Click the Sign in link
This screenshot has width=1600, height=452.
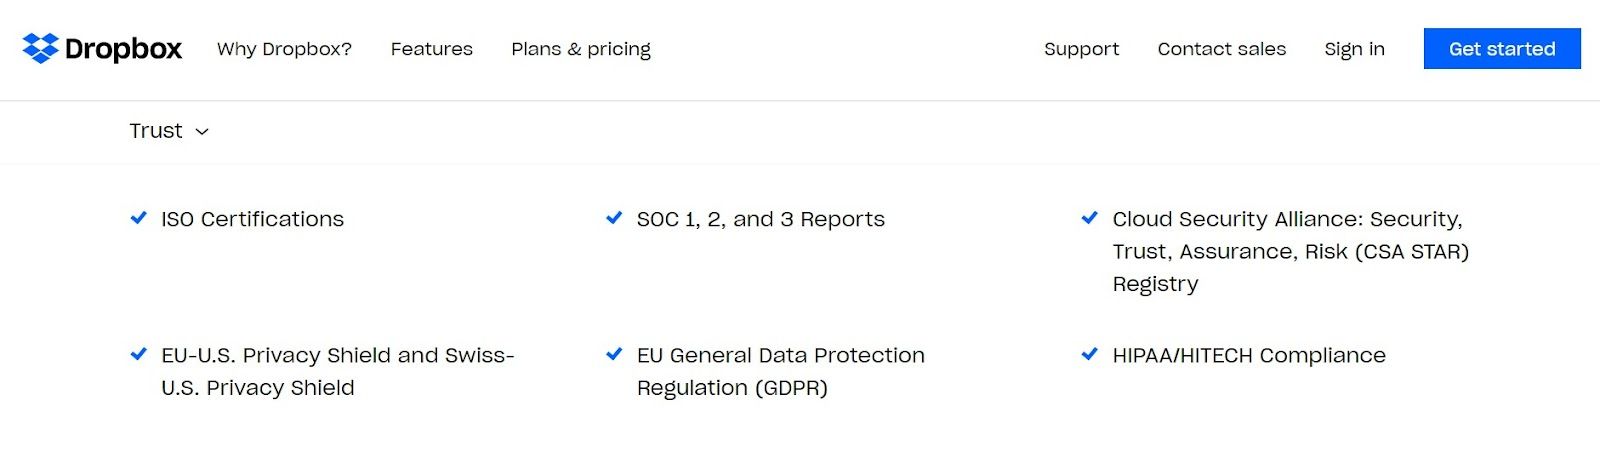coord(1354,49)
